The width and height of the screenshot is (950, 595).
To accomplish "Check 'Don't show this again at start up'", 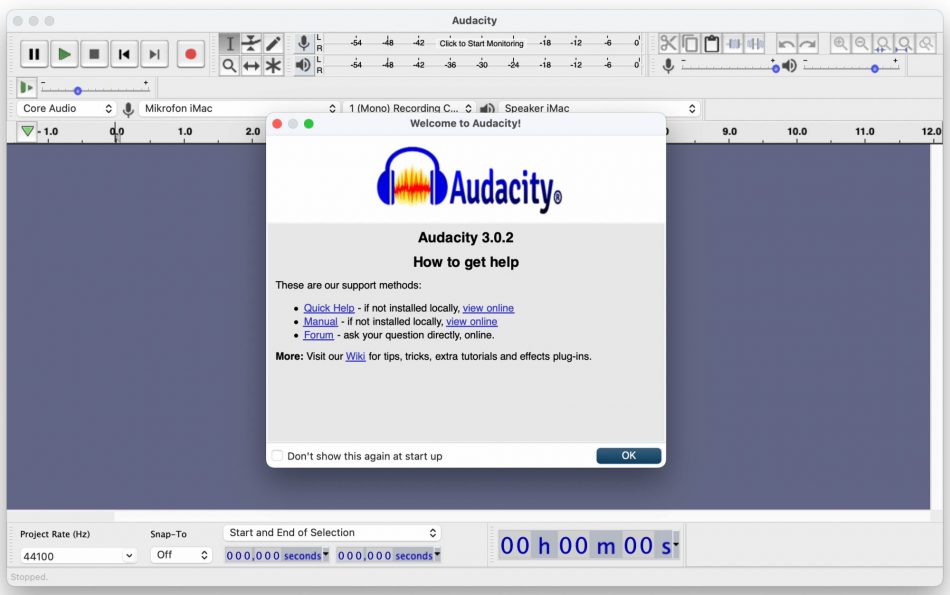I will [x=277, y=456].
